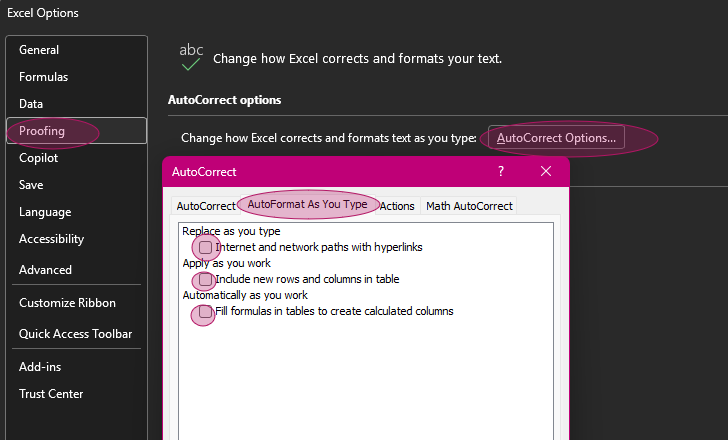This screenshot has height=440, width=728.
Task: Open the General options category
Action: (77, 50)
